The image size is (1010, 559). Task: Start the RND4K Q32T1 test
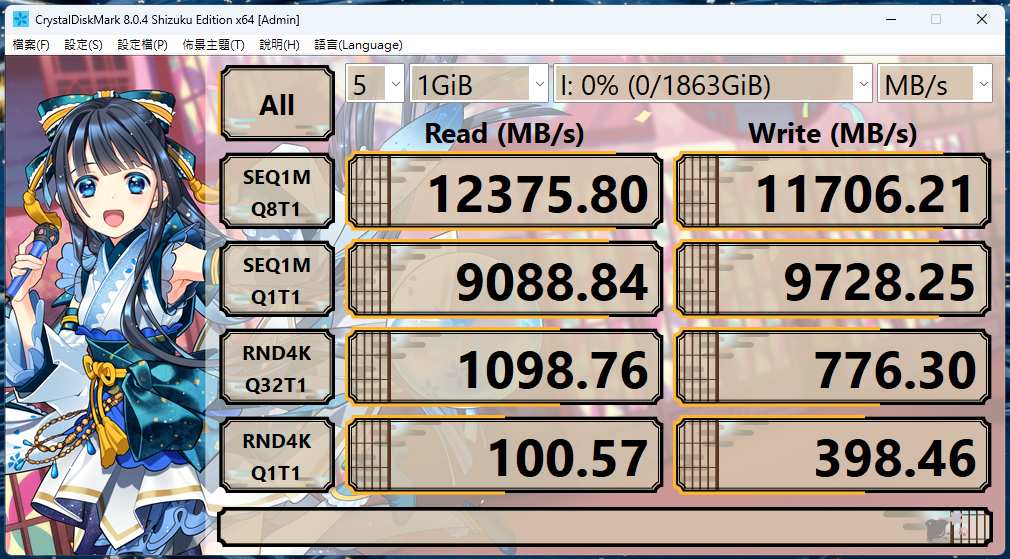(277, 368)
